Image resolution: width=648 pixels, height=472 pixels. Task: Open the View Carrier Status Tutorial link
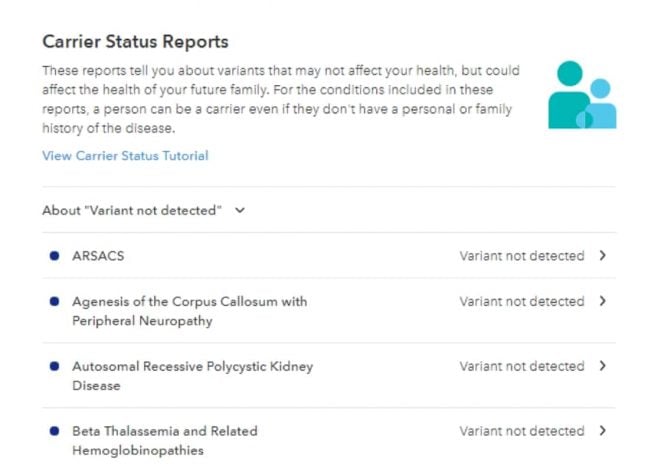[x=125, y=155]
